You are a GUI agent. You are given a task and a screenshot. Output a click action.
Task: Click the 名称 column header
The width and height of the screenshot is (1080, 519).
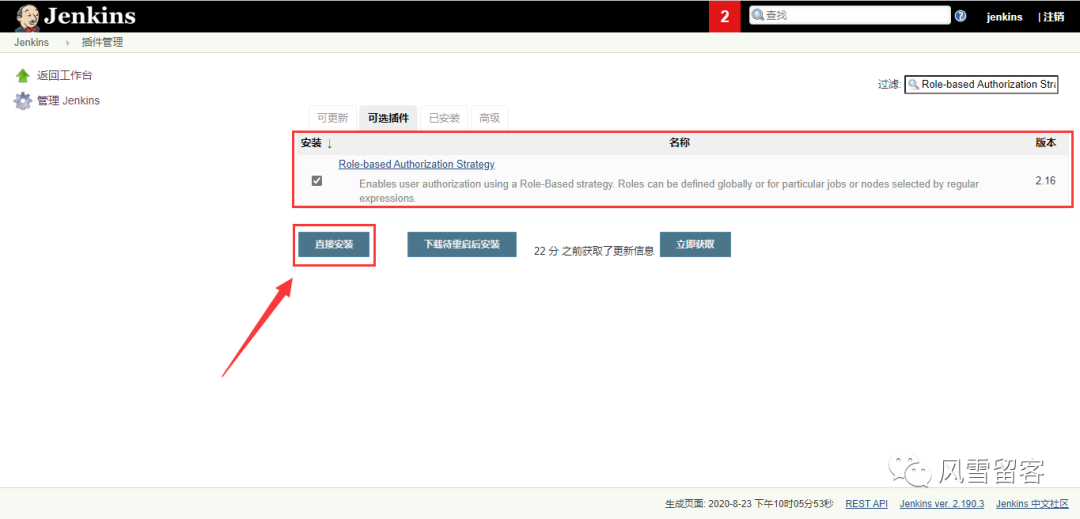point(679,143)
